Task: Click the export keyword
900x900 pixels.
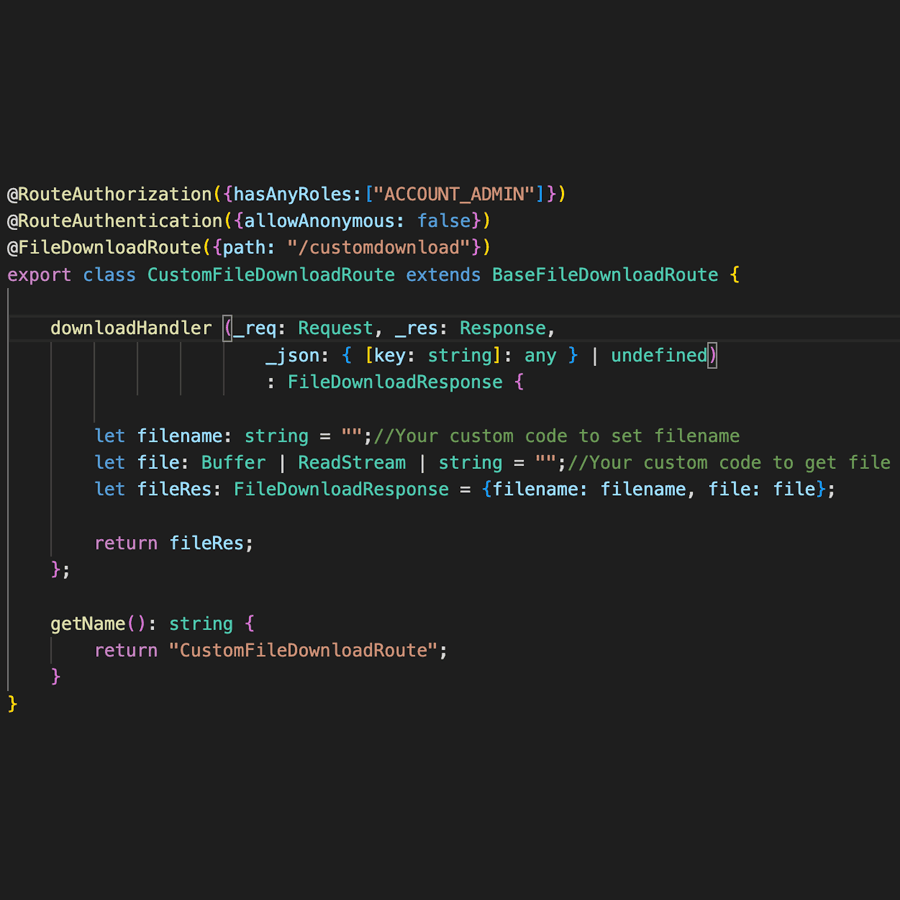Action: (39, 274)
